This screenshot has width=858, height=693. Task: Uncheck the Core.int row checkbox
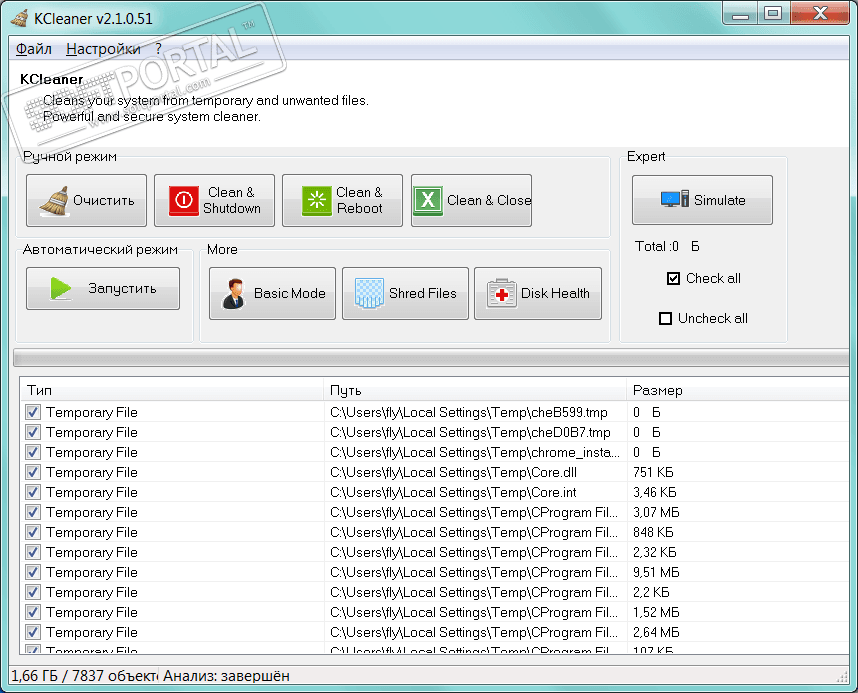(33, 492)
